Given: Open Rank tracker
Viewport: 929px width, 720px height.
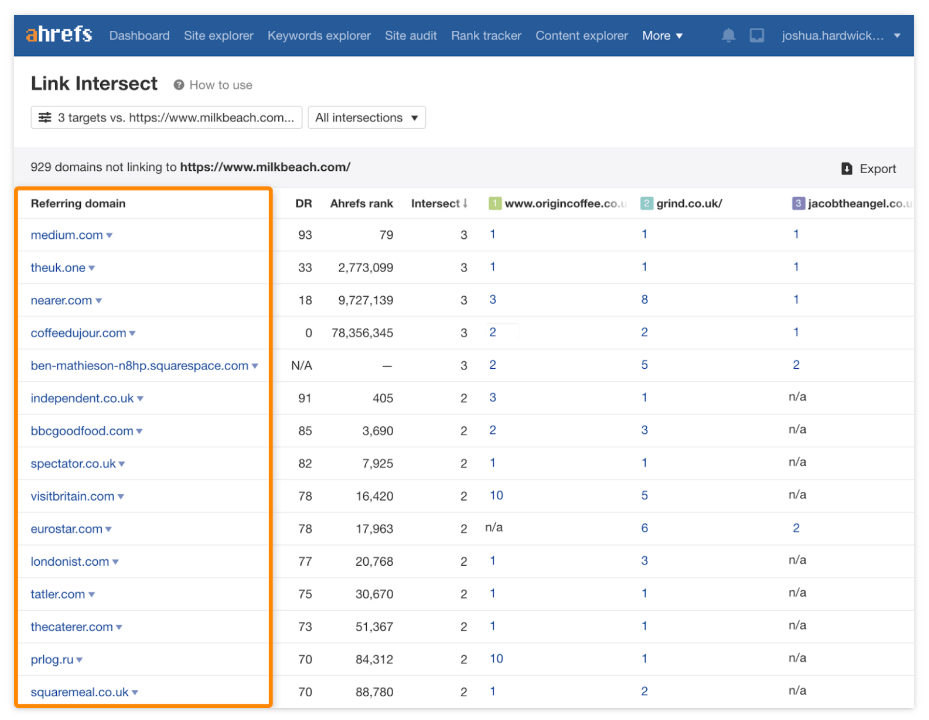Looking at the screenshot, I should [x=486, y=36].
